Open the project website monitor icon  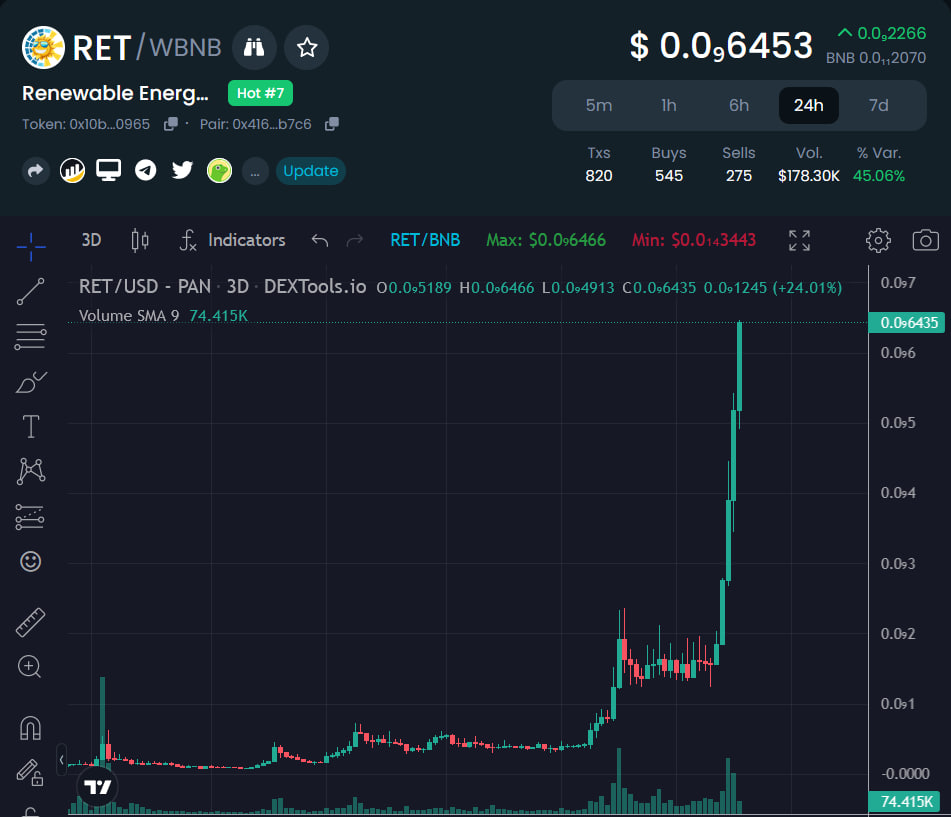click(x=109, y=171)
